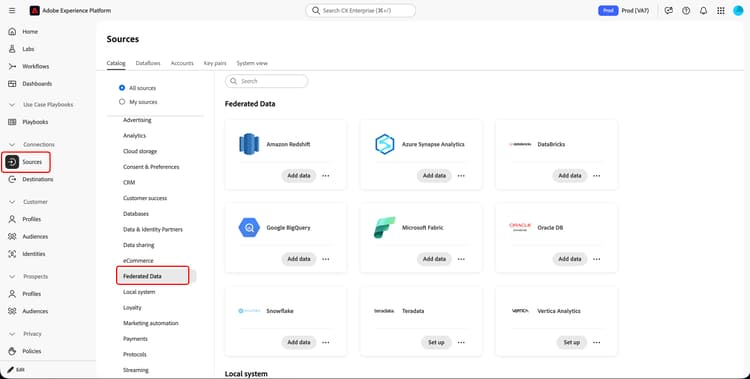Open more options for Azure Synapse Analytics
The width and height of the screenshot is (750, 379).
[461, 176]
